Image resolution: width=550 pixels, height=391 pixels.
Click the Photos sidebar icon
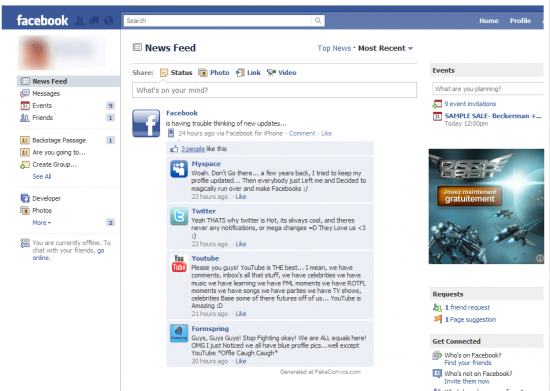(25, 210)
